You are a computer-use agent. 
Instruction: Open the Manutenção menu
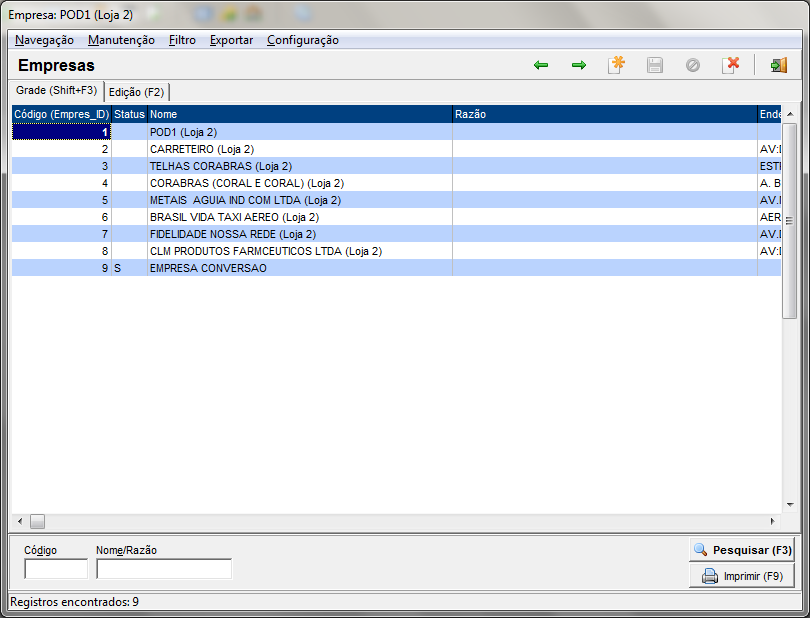tap(121, 40)
